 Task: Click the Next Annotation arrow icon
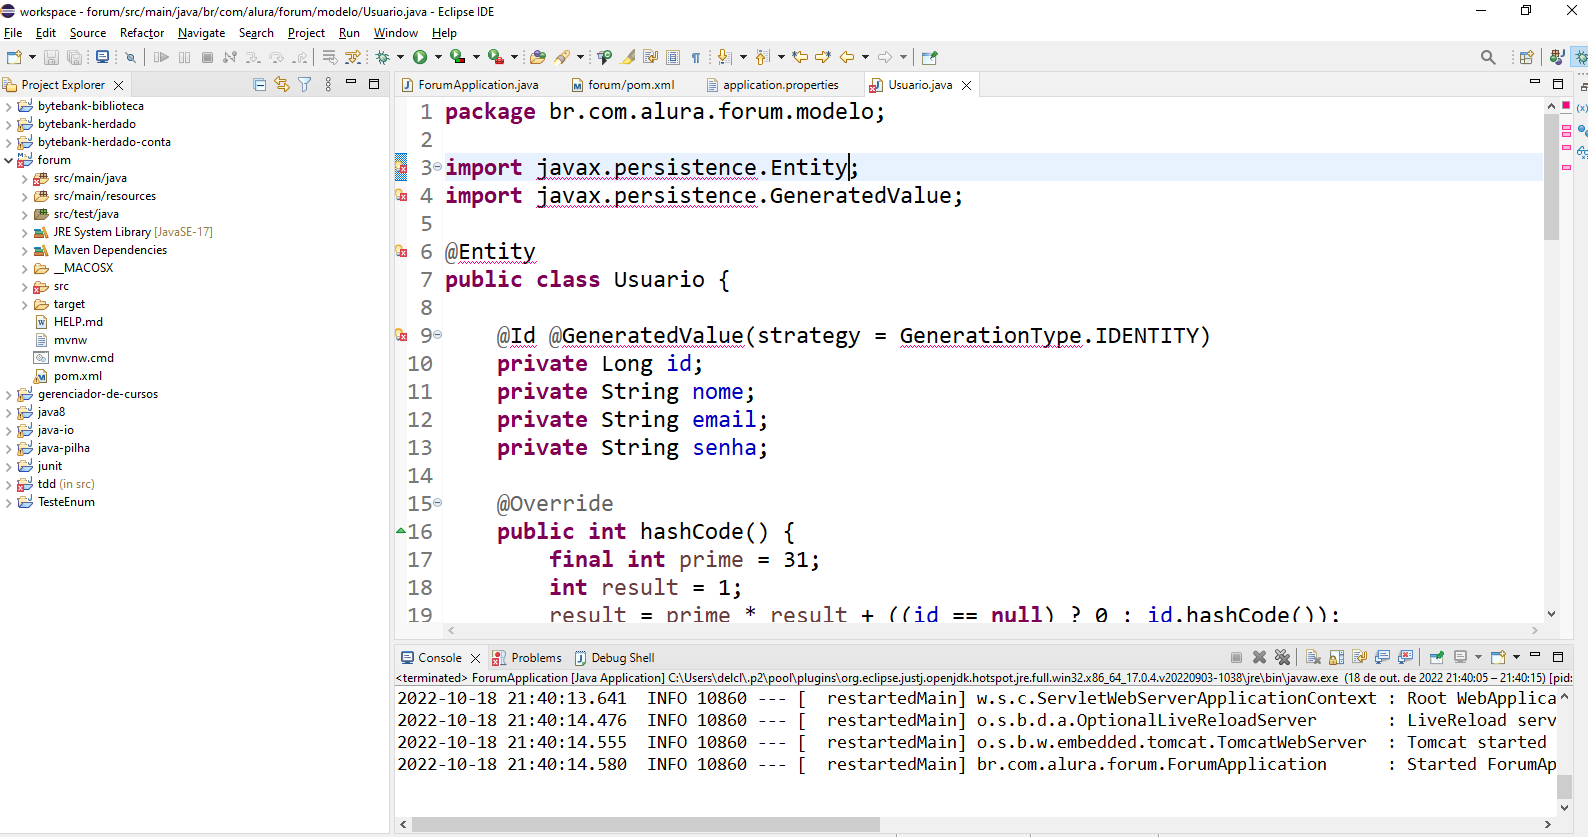coord(725,58)
